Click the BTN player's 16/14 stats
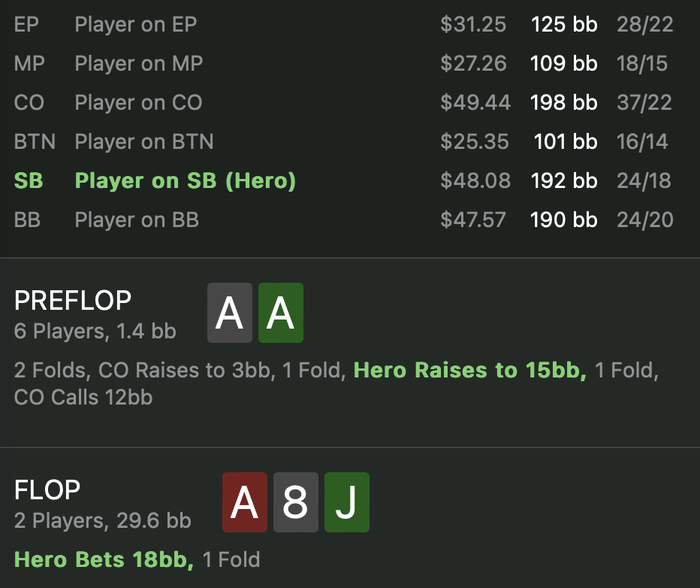Screen dimensions: 700x588 click(642, 142)
